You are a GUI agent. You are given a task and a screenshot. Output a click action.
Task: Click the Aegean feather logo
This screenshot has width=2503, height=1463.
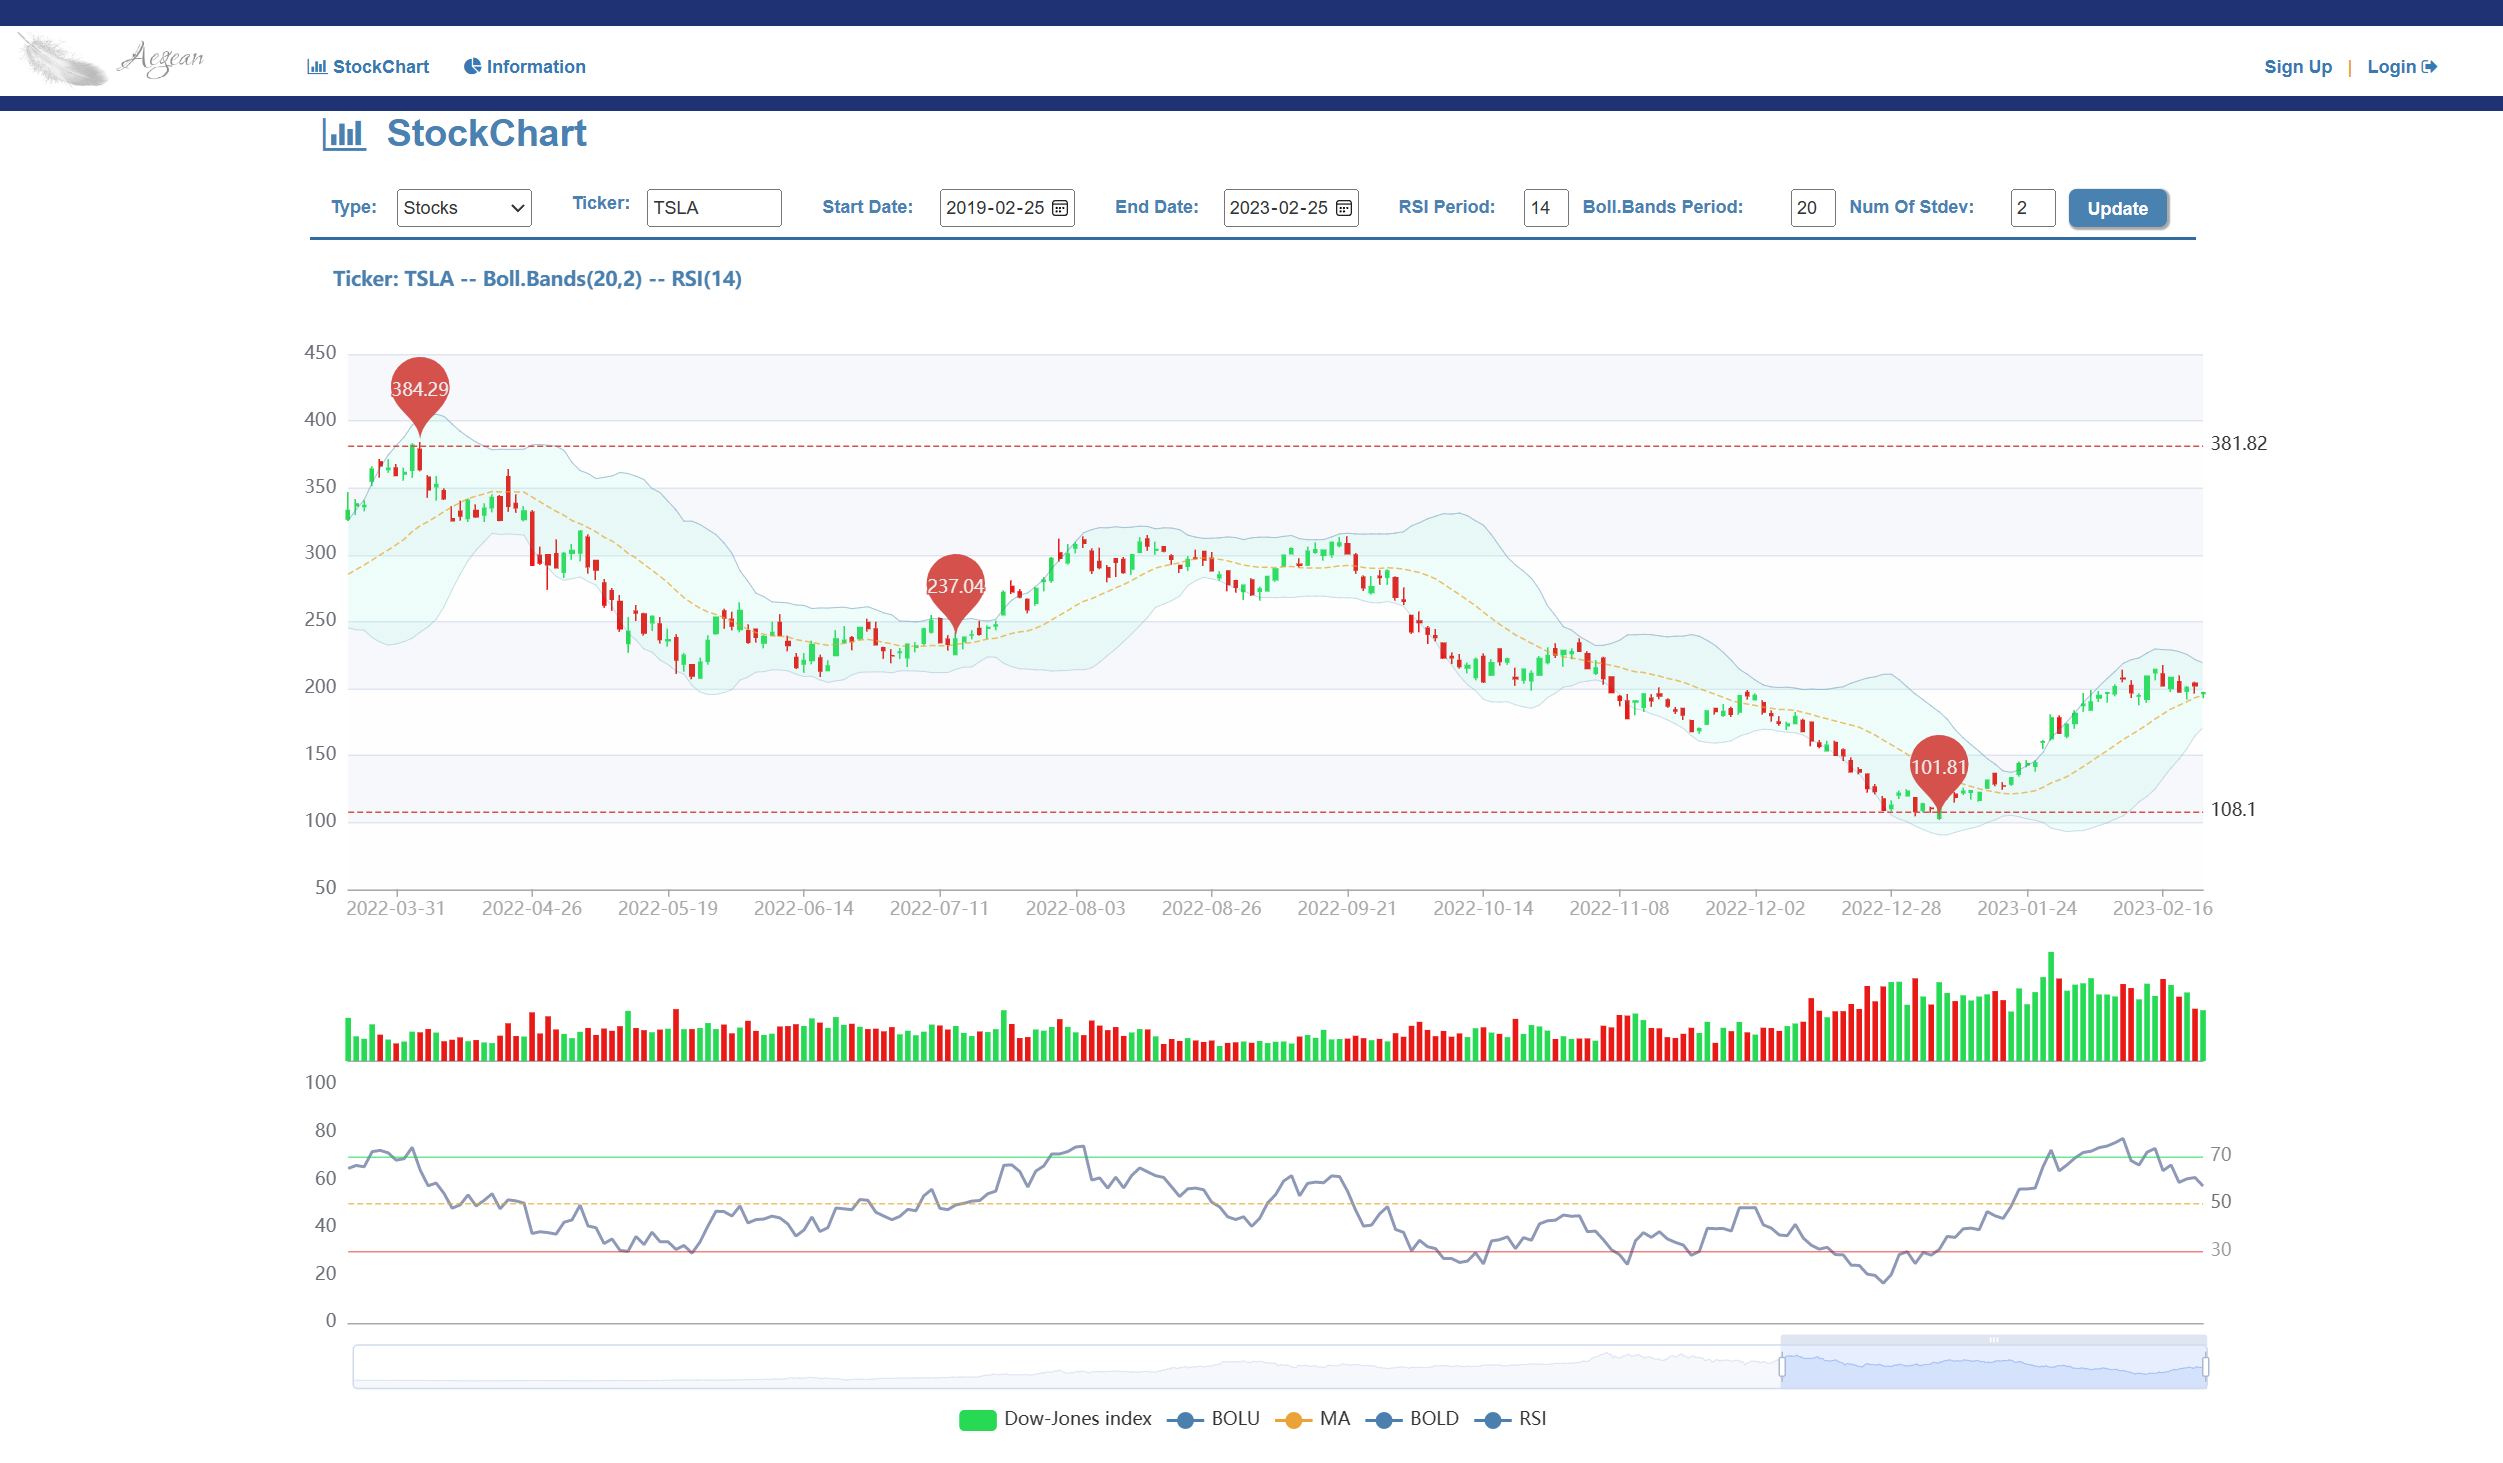[x=110, y=58]
